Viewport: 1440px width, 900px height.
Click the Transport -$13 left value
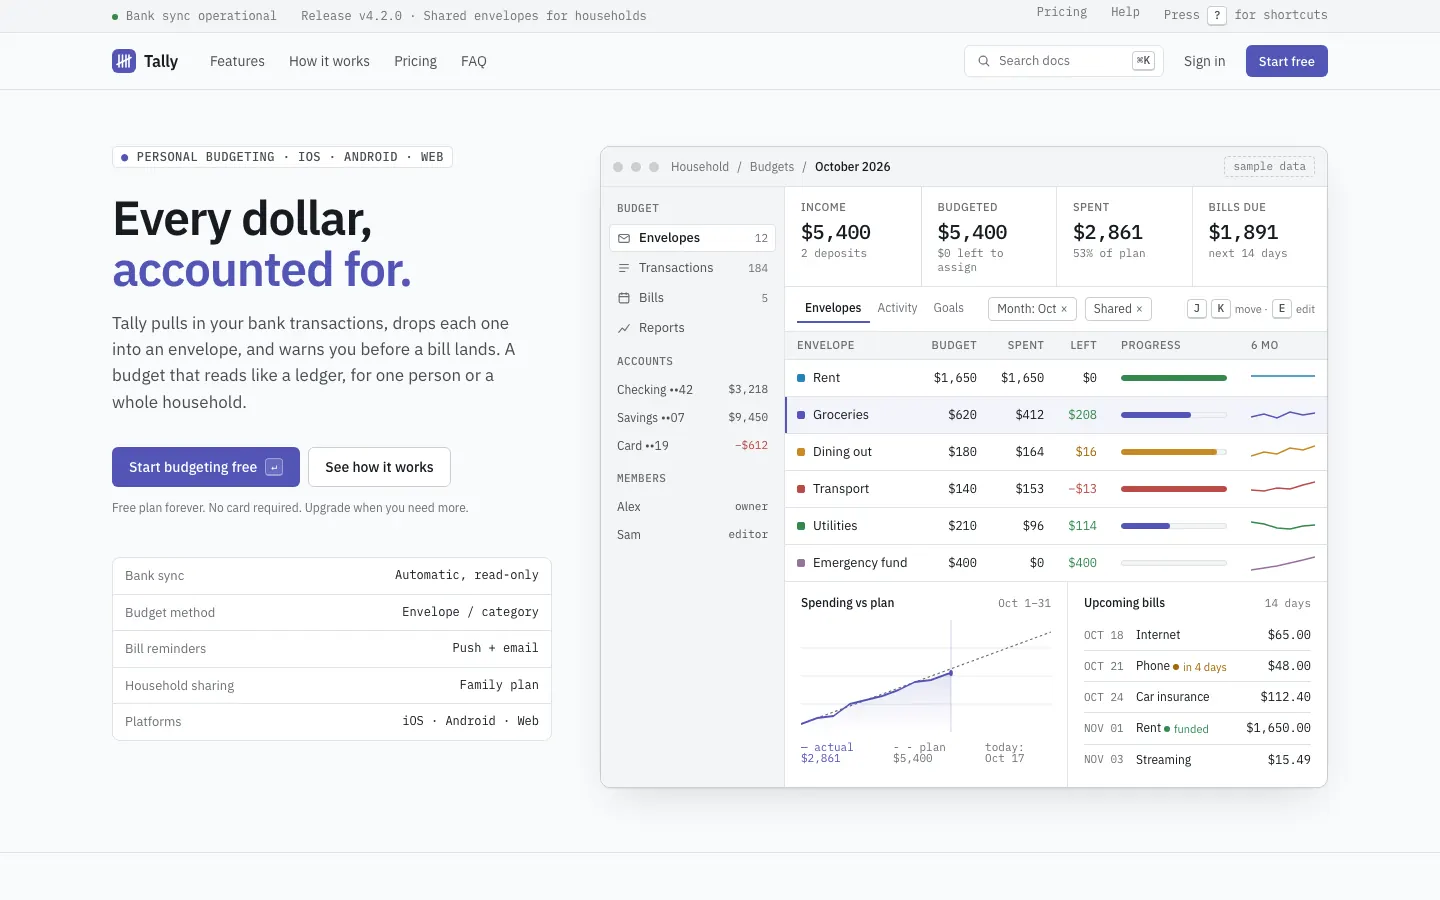coord(1082,489)
